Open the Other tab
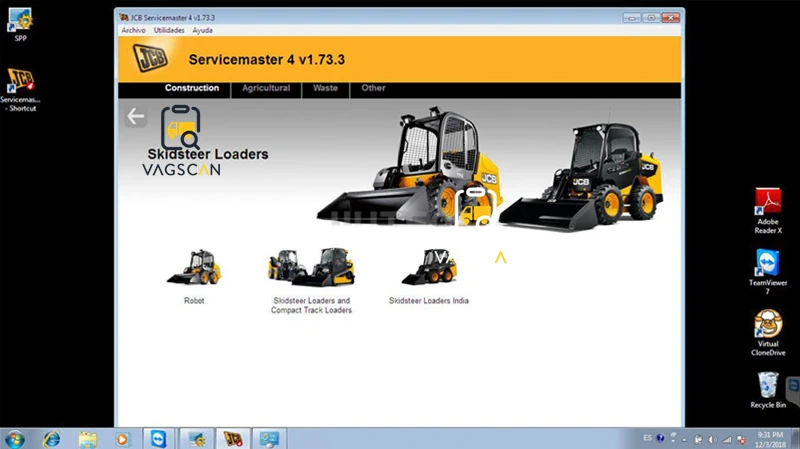The image size is (800, 449). [373, 88]
